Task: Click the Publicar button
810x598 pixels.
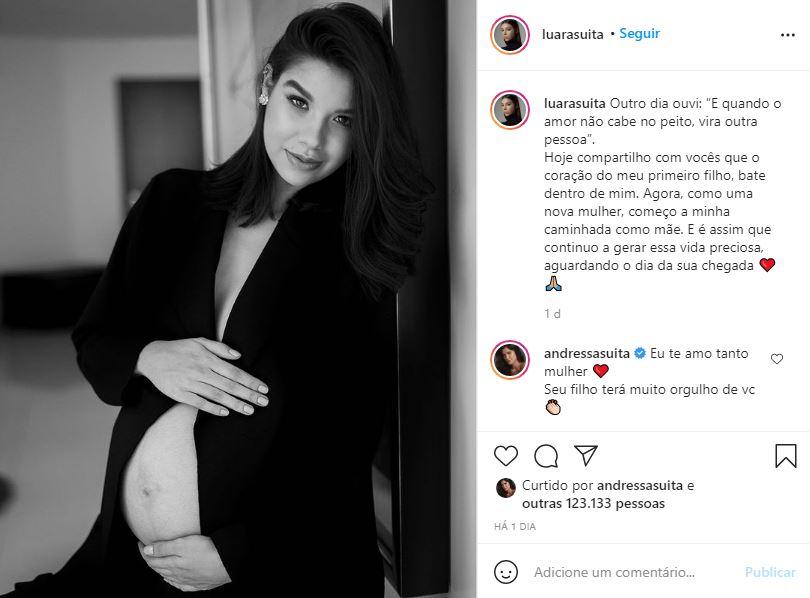Action: (x=770, y=572)
